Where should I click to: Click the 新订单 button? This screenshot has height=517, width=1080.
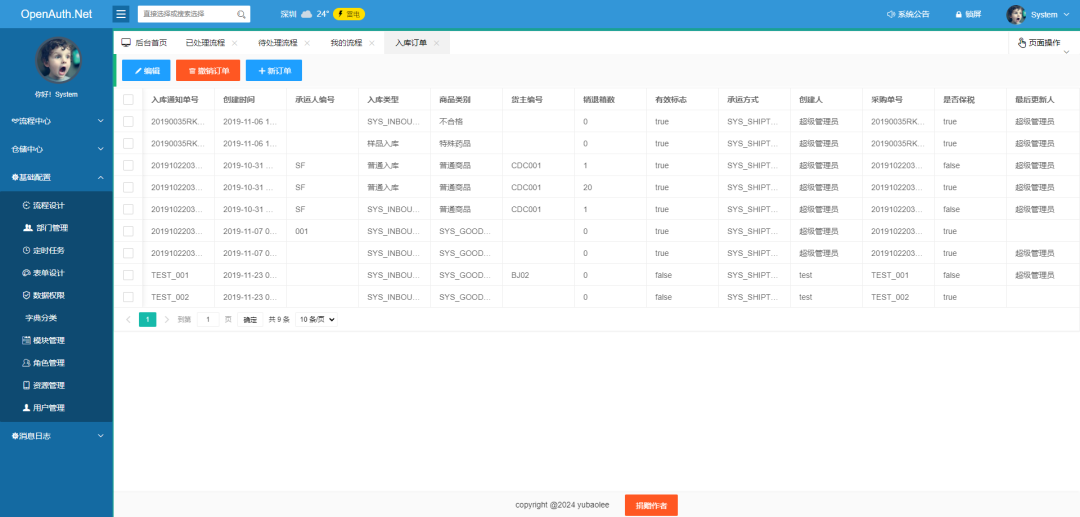click(x=274, y=71)
